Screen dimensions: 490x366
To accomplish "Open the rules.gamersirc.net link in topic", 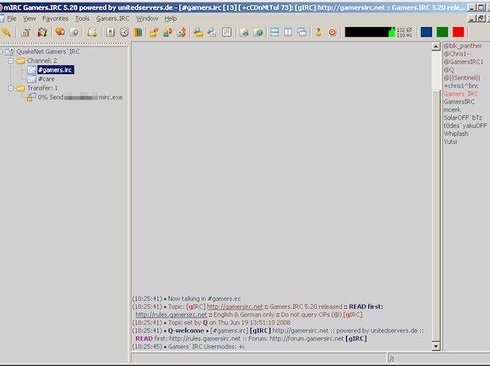I will pyautogui.click(x=171, y=315).
